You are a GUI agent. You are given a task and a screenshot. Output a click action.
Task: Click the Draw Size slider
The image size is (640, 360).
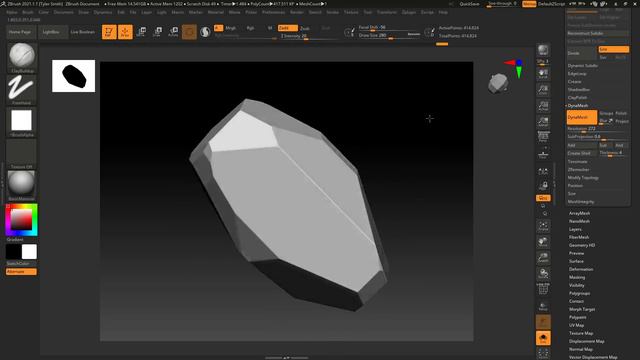(x=389, y=36)
